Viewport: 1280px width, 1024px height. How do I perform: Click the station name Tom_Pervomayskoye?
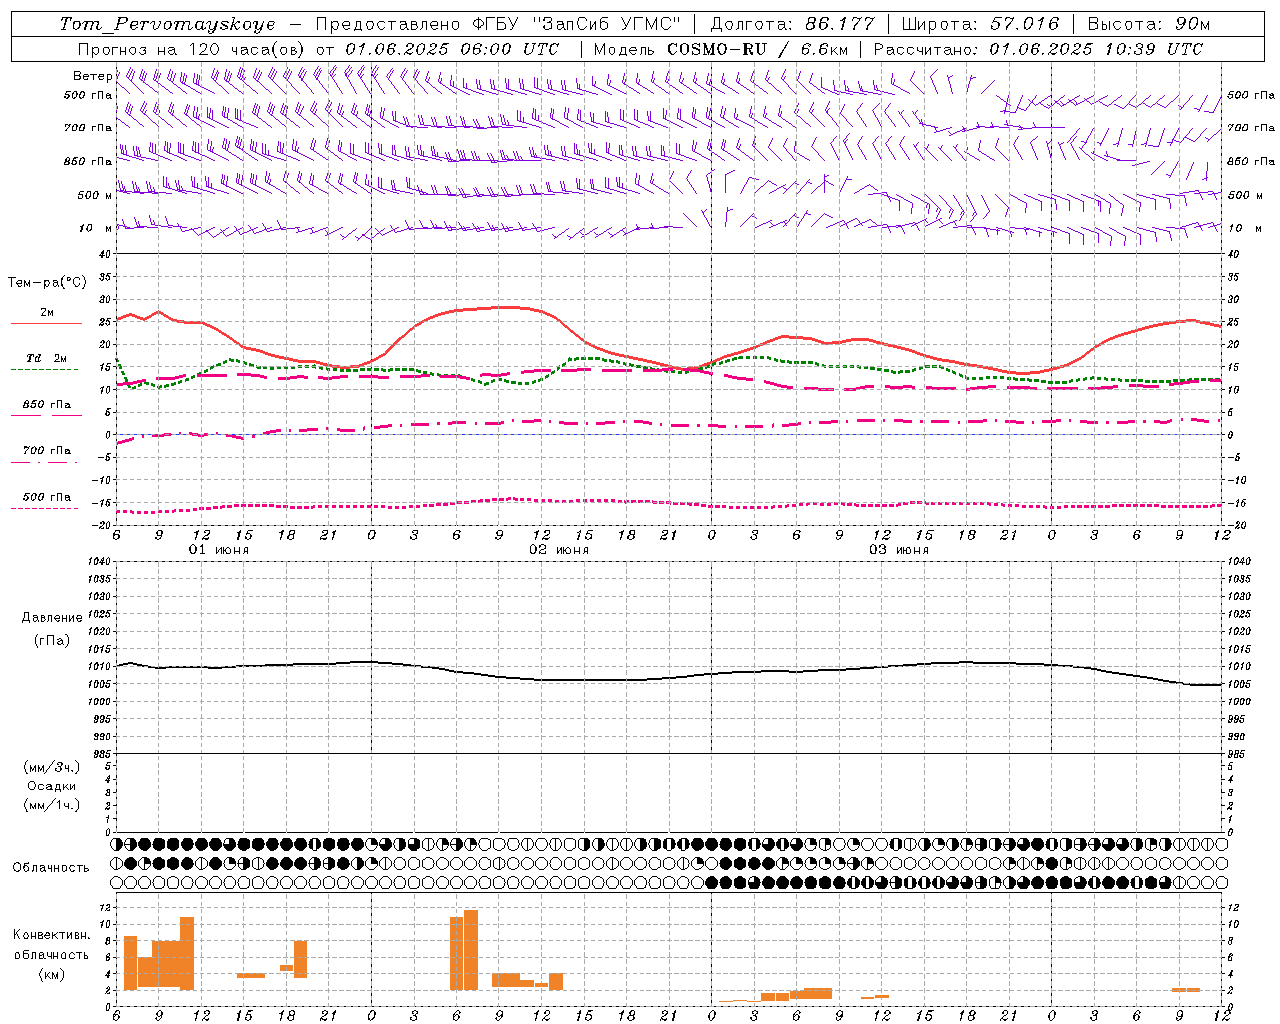click(x=167, y=24)
